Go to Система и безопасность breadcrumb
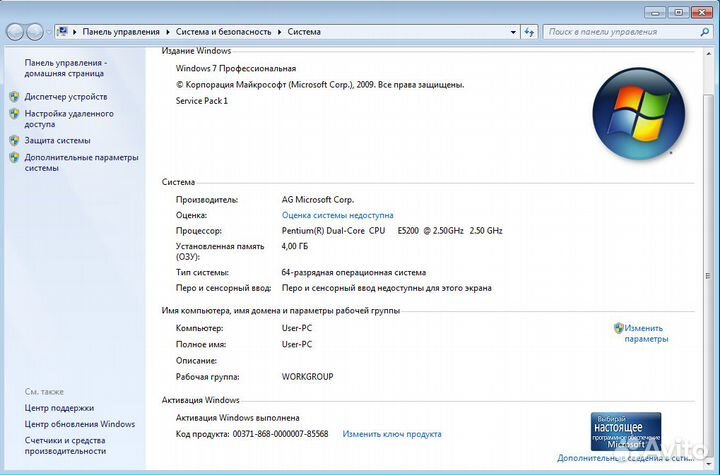This screenshot has height=475, width=720. pyautogui.click(x=224, y=32)
